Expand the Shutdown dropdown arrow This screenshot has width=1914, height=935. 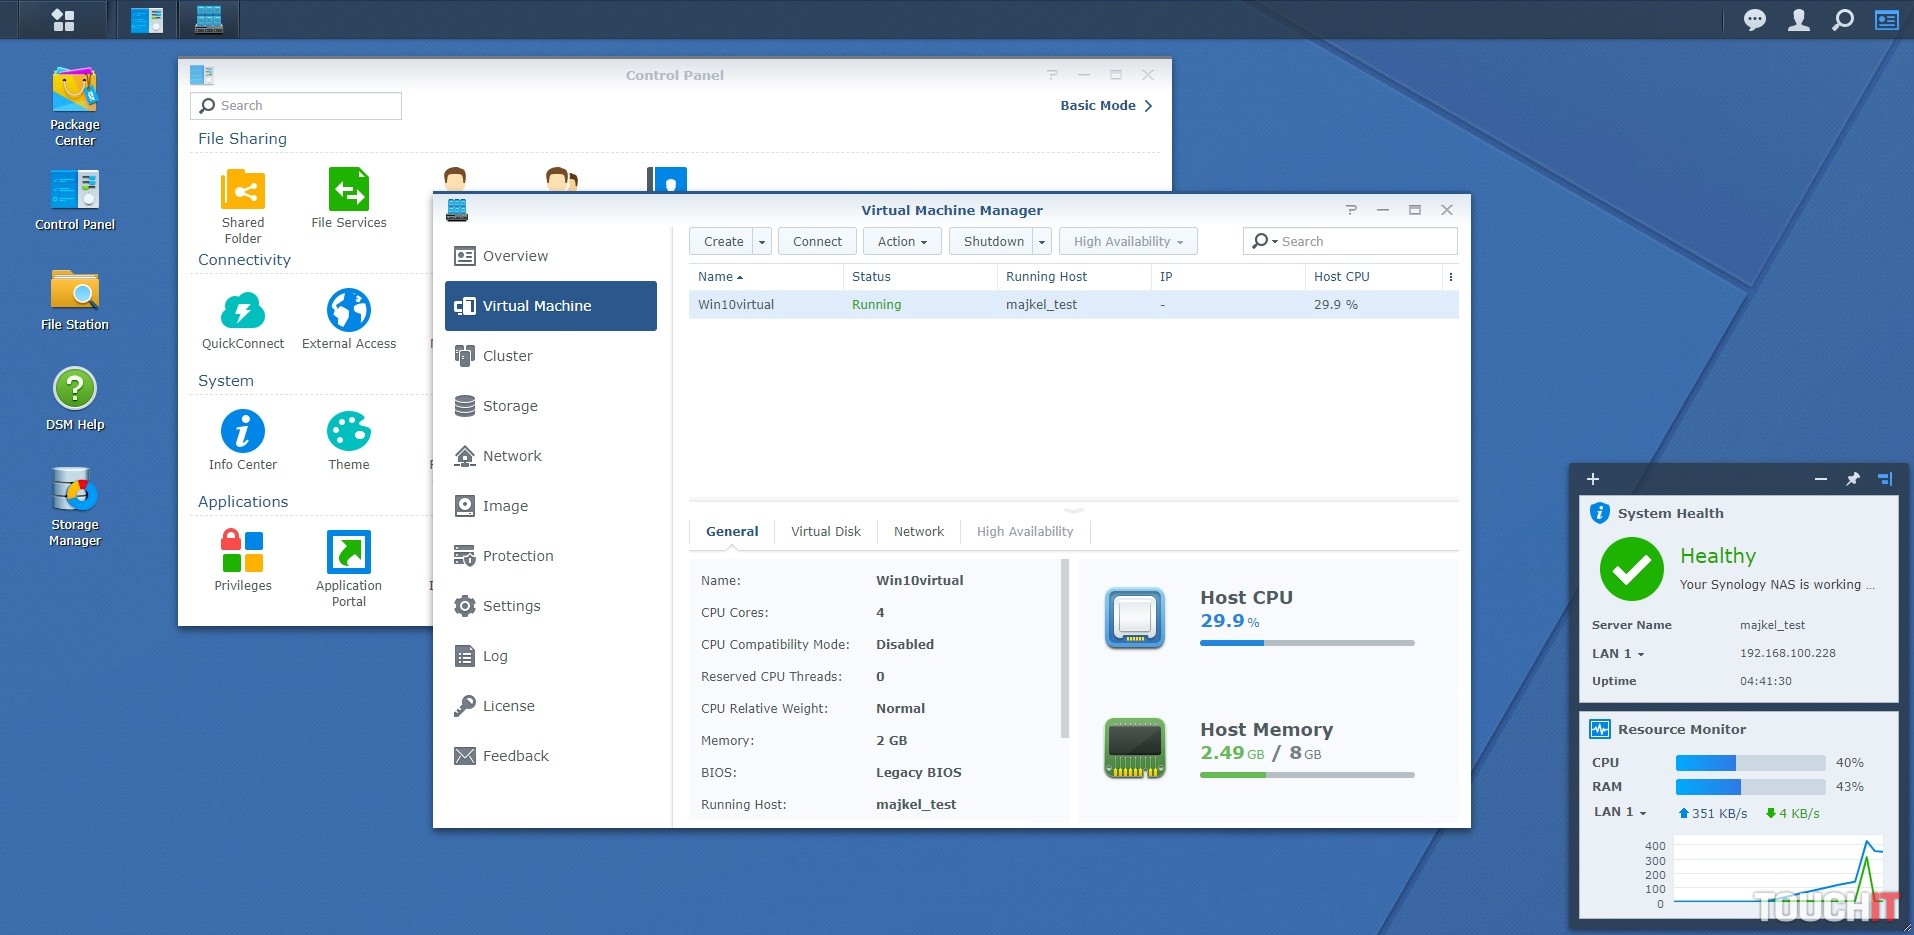pyautogui.click(x=1042, y=242)
